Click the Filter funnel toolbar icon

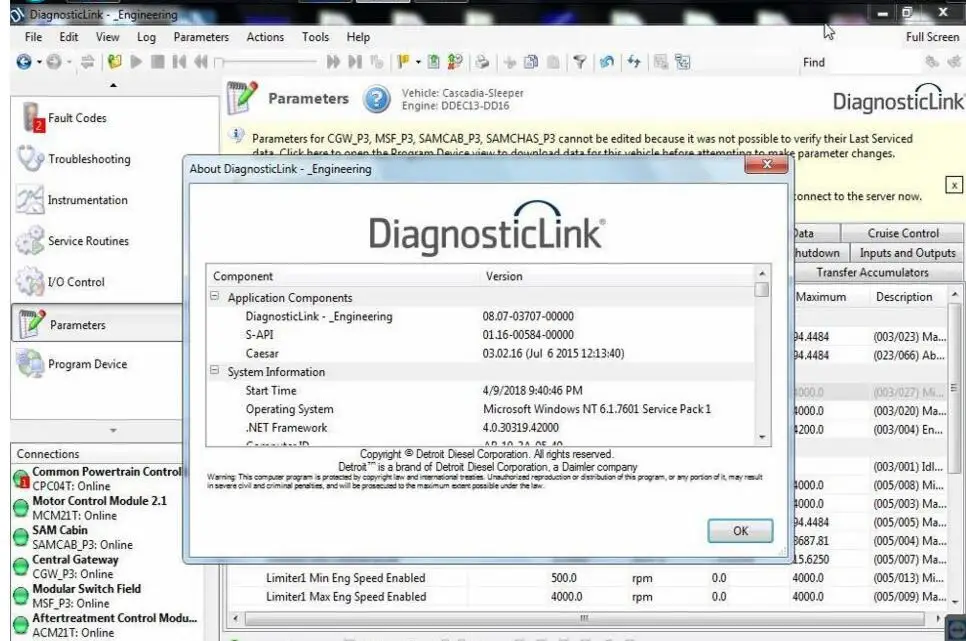pos(580,62)
